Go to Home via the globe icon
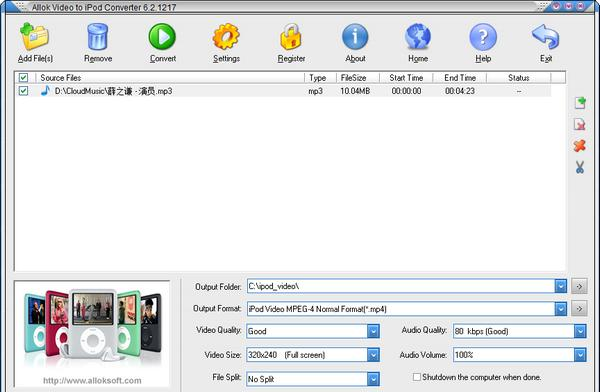 (x=418, y=37)
